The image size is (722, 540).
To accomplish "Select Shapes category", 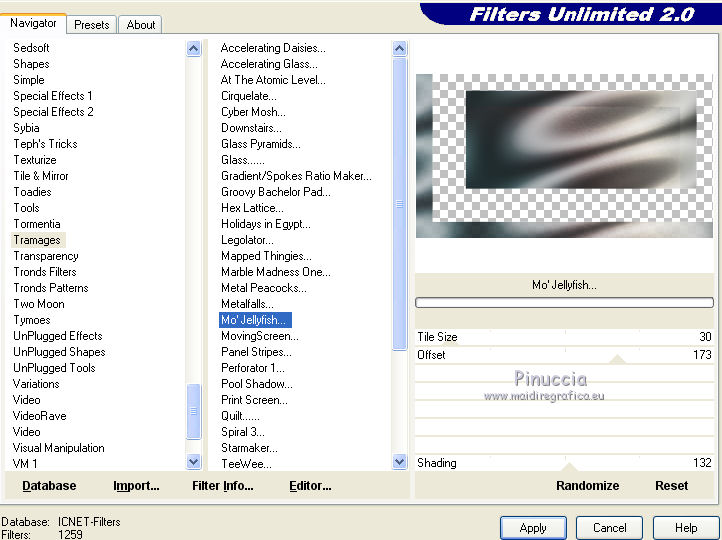I will coord(31,64).
